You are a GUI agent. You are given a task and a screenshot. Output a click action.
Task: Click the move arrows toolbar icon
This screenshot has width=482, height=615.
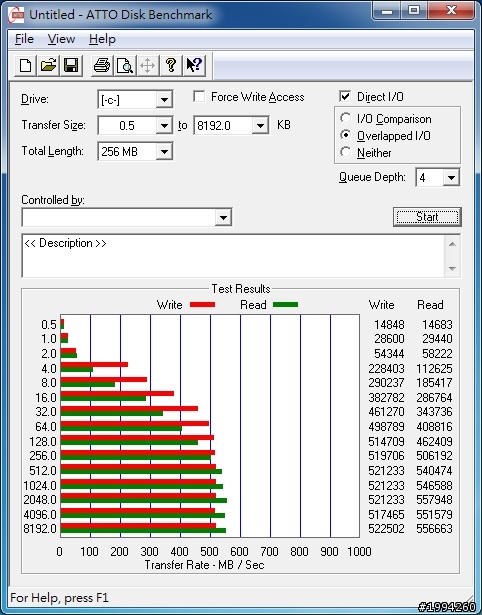pyautogui.click(x=147, y=65)
